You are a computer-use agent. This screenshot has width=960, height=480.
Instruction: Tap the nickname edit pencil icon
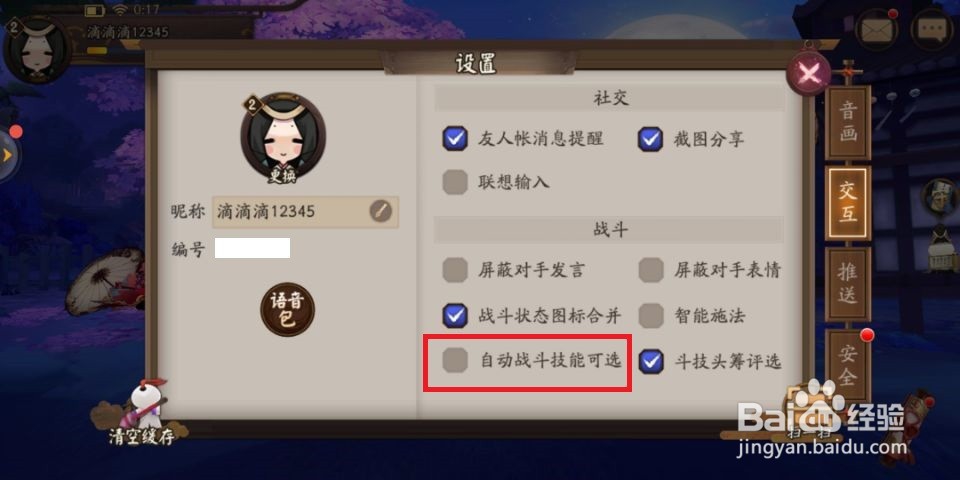[x=380, y=212]
